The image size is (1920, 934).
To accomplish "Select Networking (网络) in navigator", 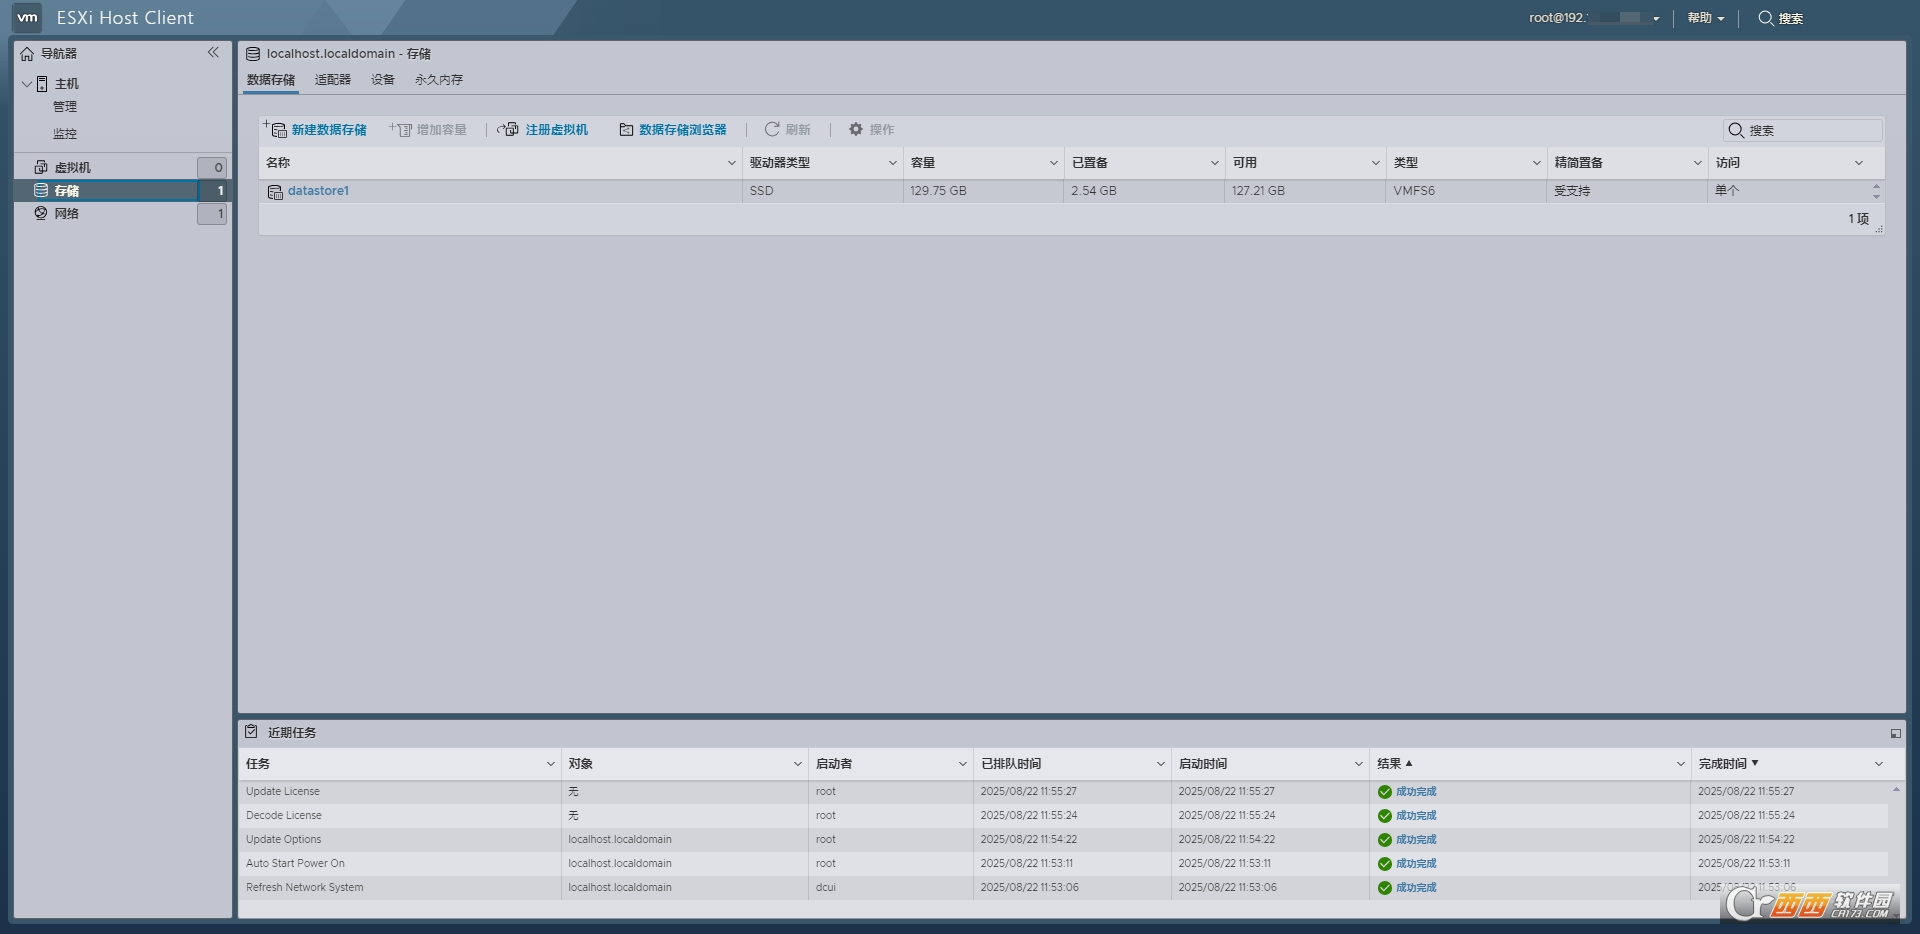I will [66, 213].
